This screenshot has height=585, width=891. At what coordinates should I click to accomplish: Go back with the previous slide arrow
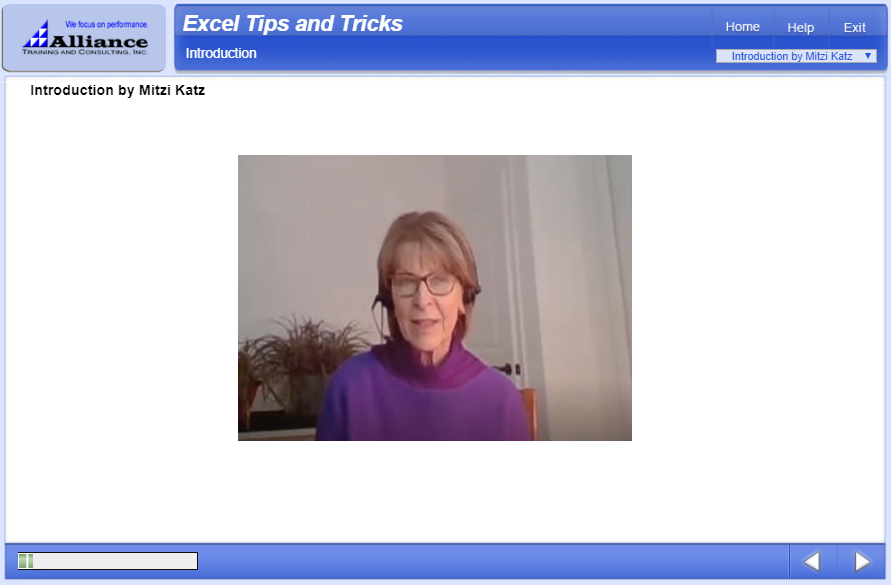tap(811, 561)
